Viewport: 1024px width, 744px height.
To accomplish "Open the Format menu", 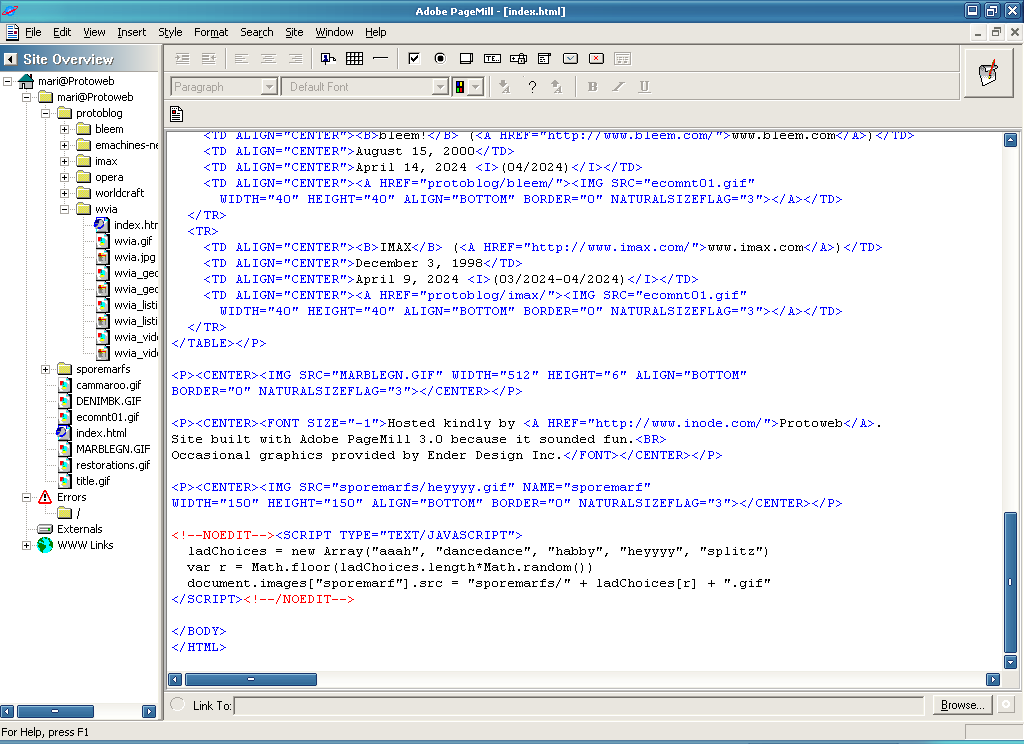I will point(211,32).
